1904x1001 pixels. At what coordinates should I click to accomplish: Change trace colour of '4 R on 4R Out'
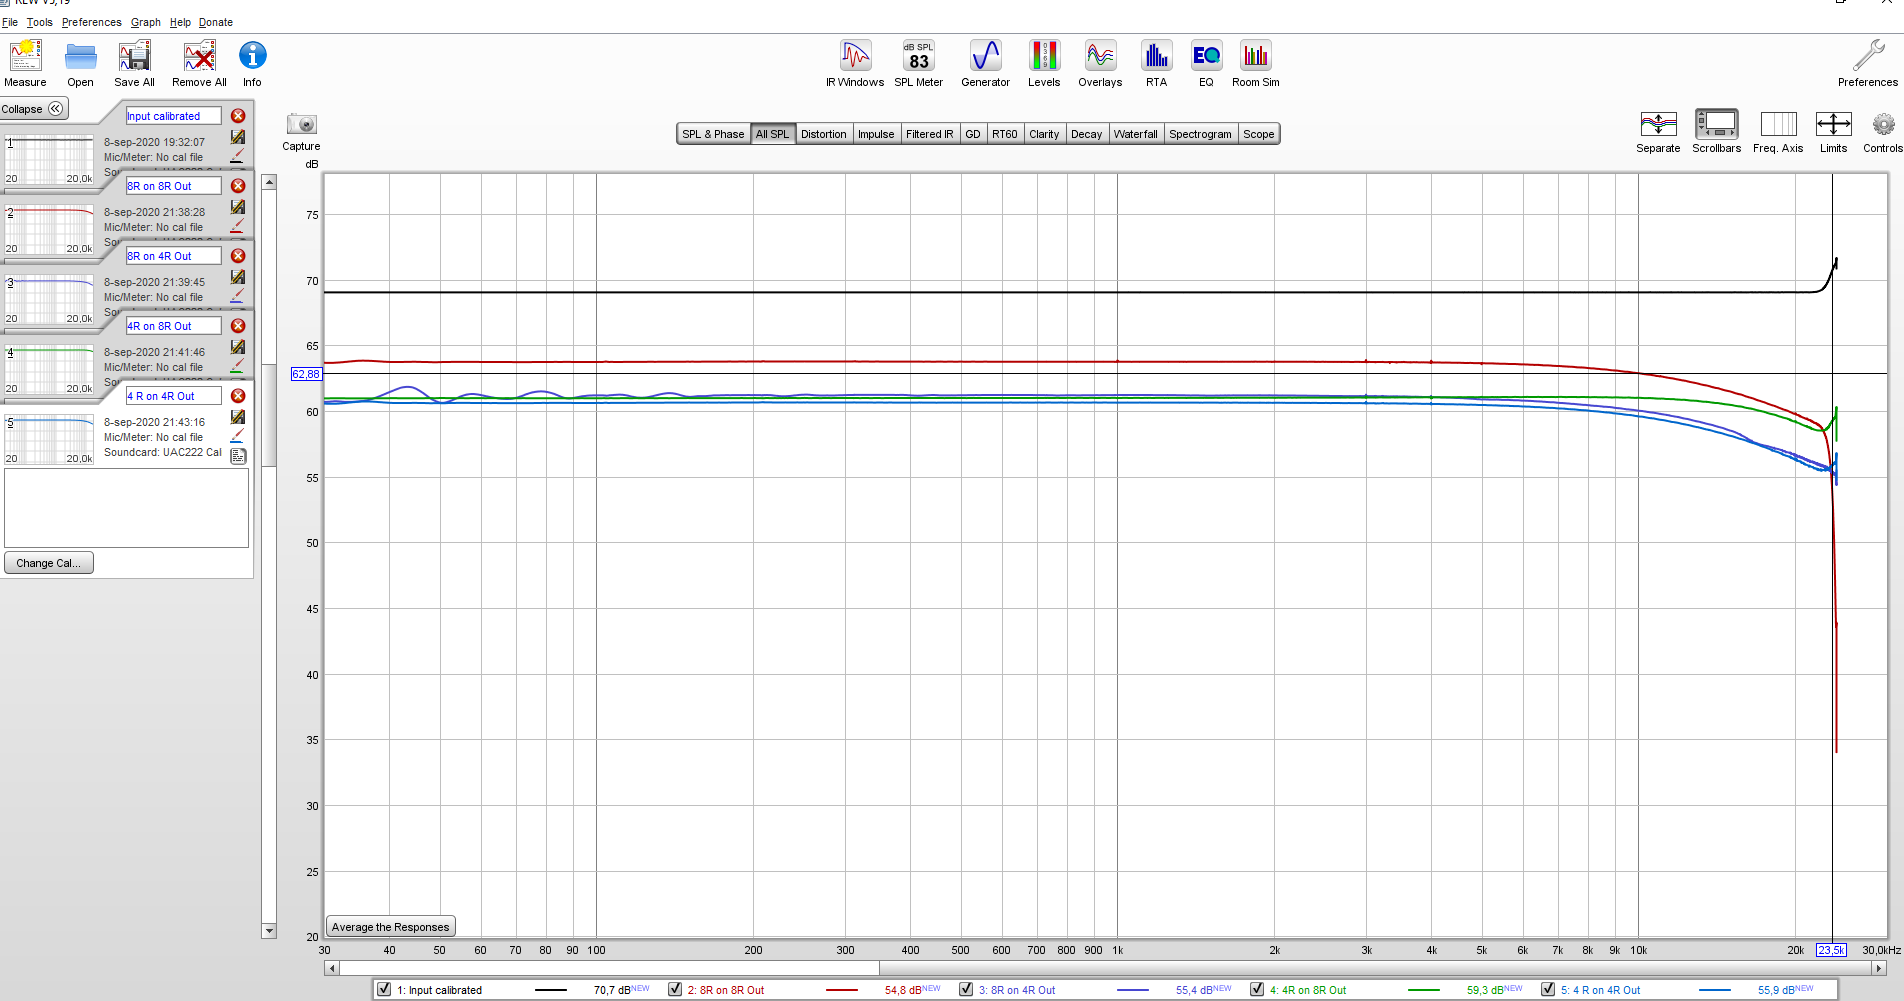coord(237,436)
